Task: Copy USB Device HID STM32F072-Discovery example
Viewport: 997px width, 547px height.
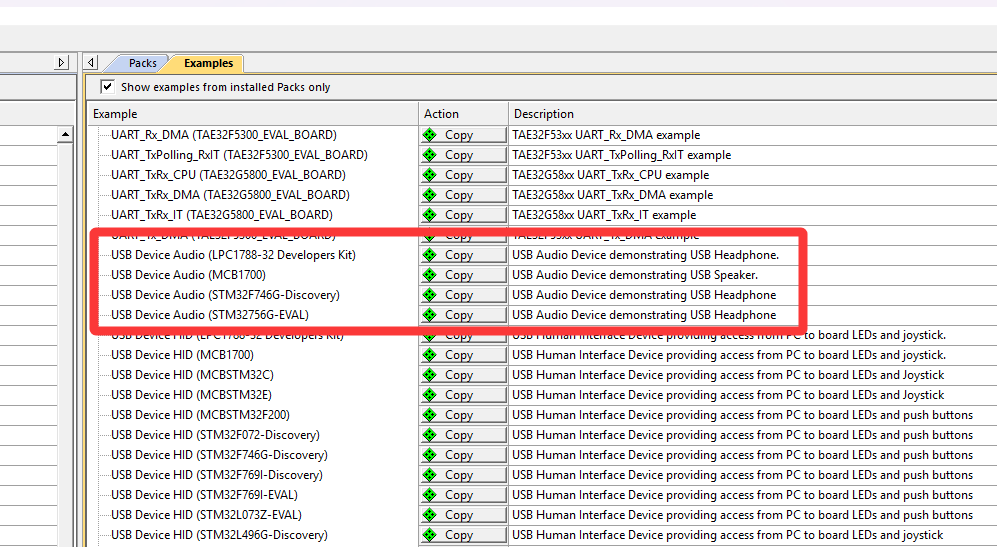Action: tap(464, 435)
